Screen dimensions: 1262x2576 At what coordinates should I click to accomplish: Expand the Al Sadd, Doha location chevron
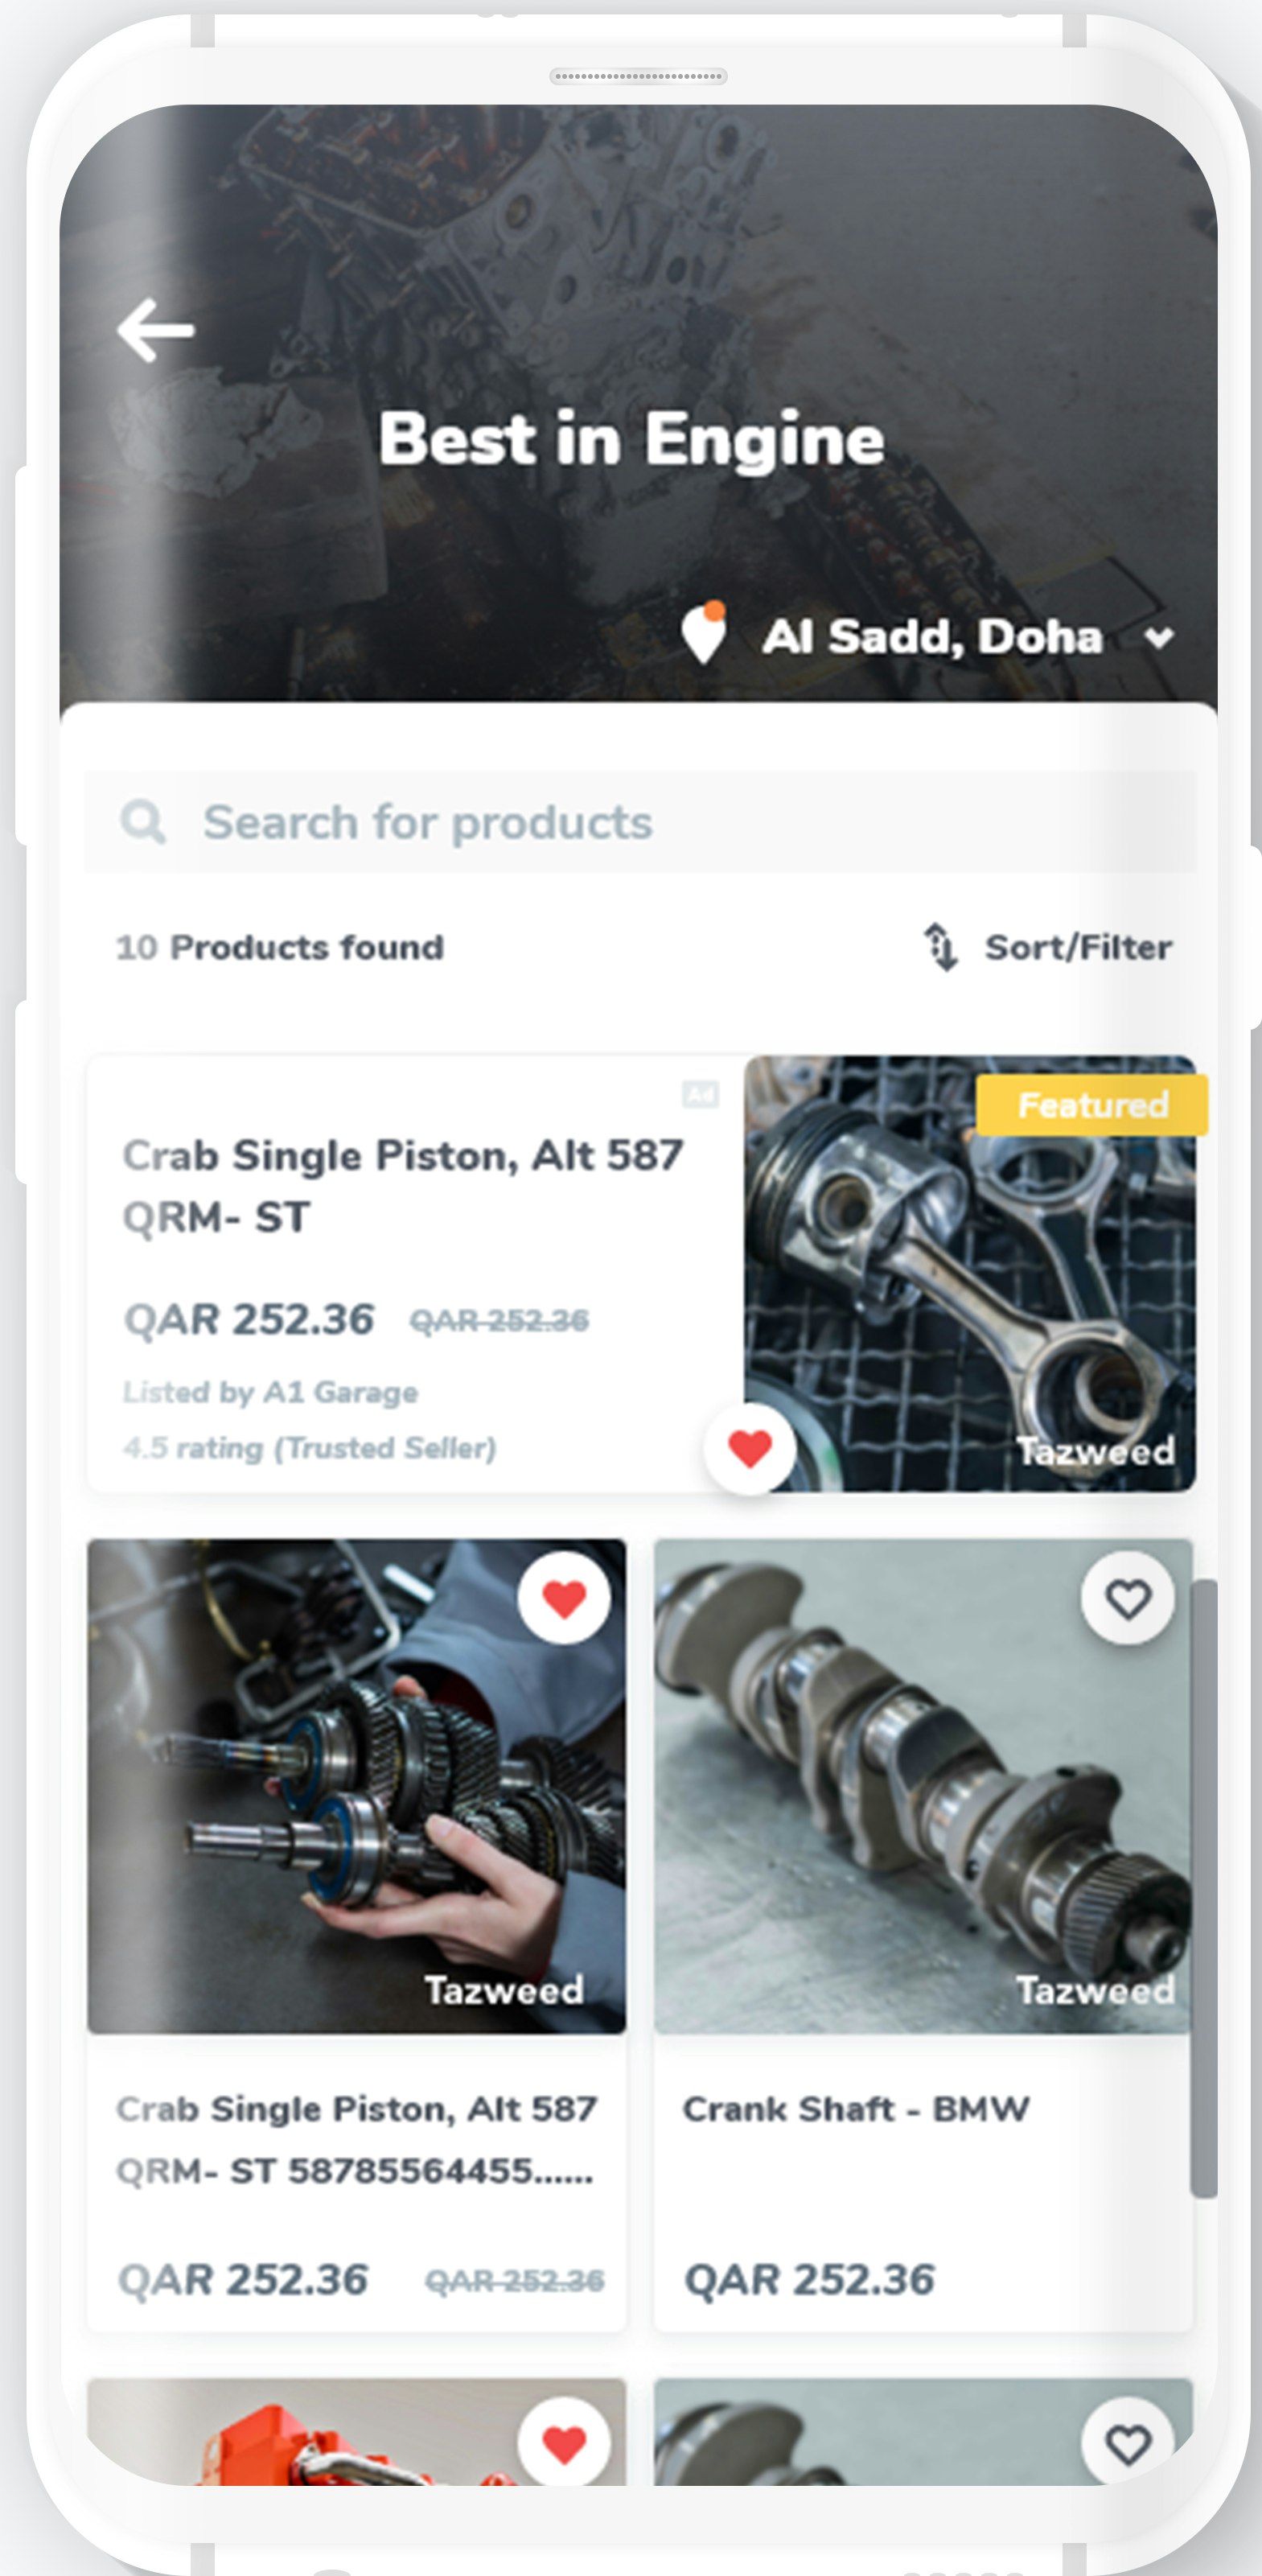(1159, 637)
